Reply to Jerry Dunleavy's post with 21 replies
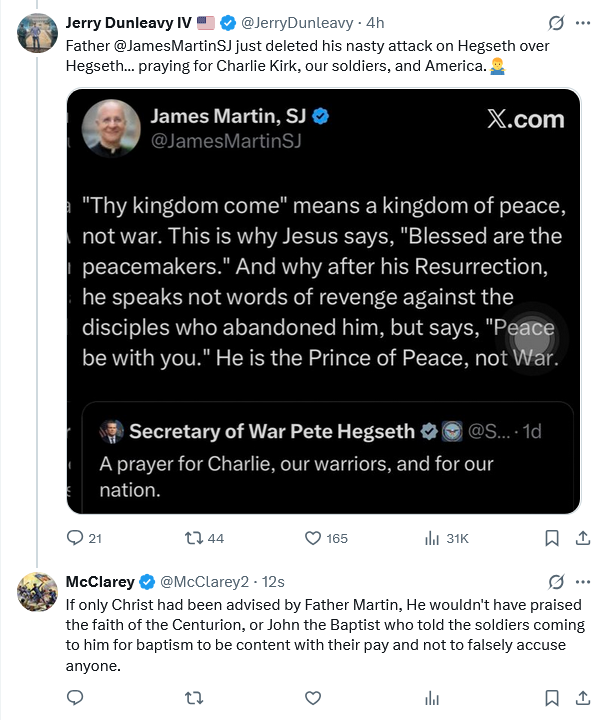 84,538
